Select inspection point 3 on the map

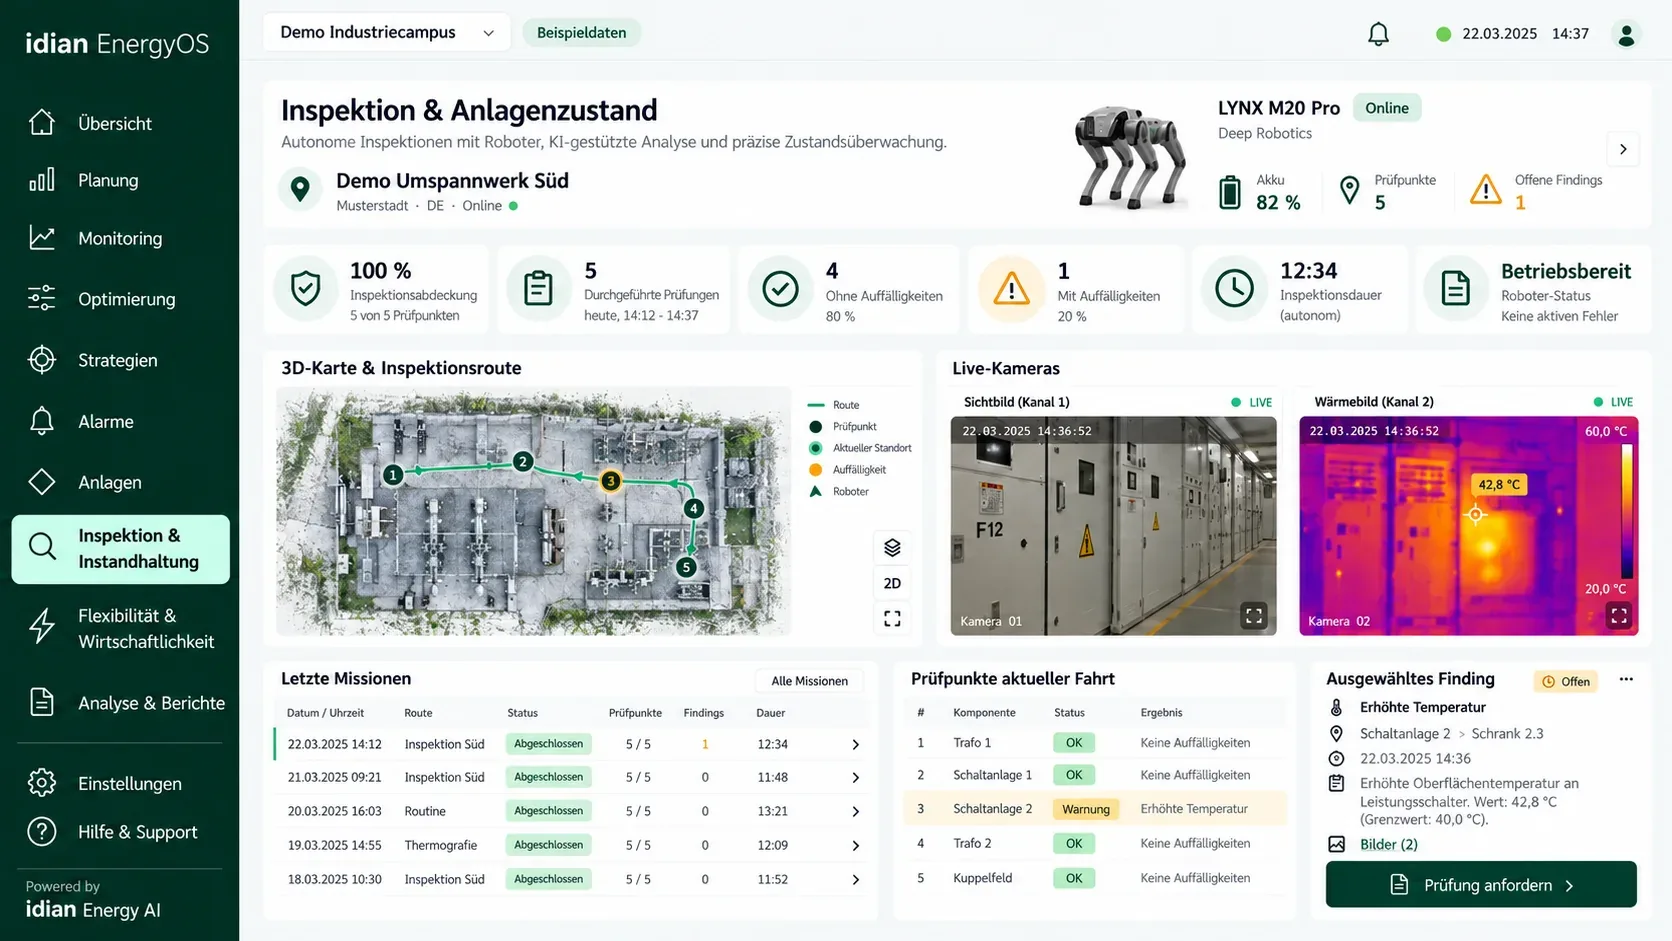610,481
